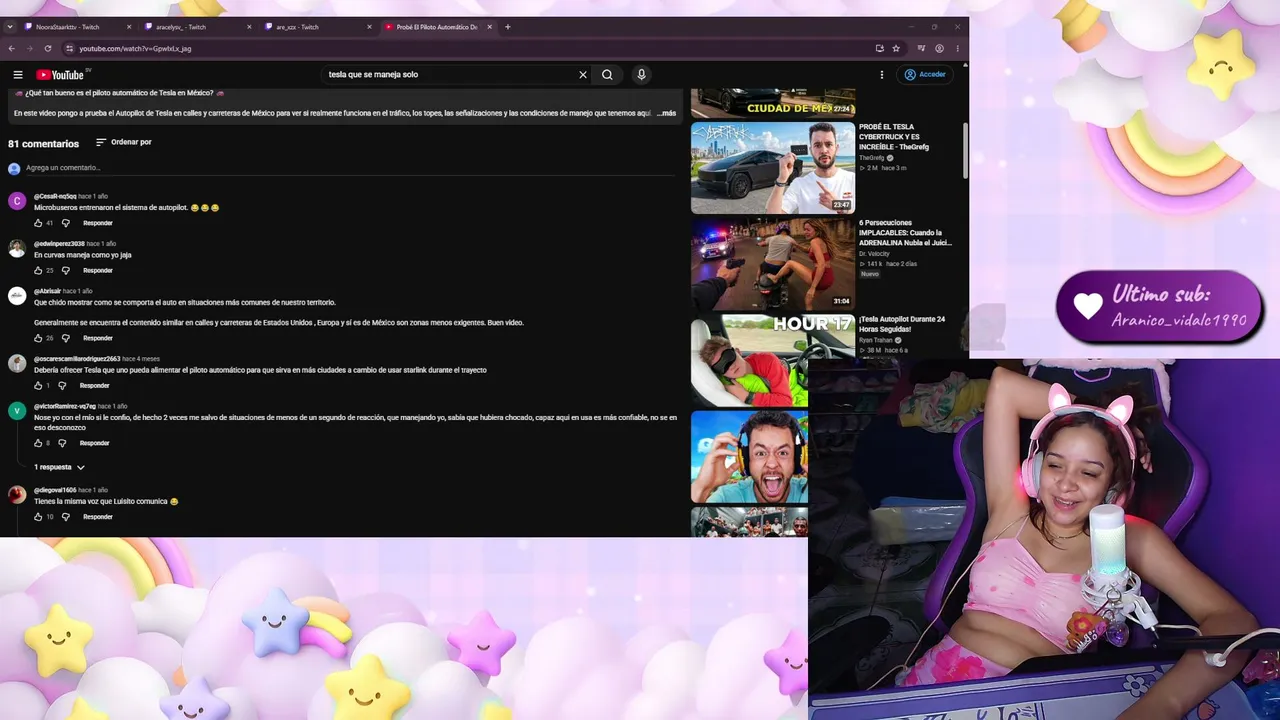Screen dimensions: 1280x720
Task: Switch to the aracelysv_ Twitch tab
Action: [x=197, y=27]
